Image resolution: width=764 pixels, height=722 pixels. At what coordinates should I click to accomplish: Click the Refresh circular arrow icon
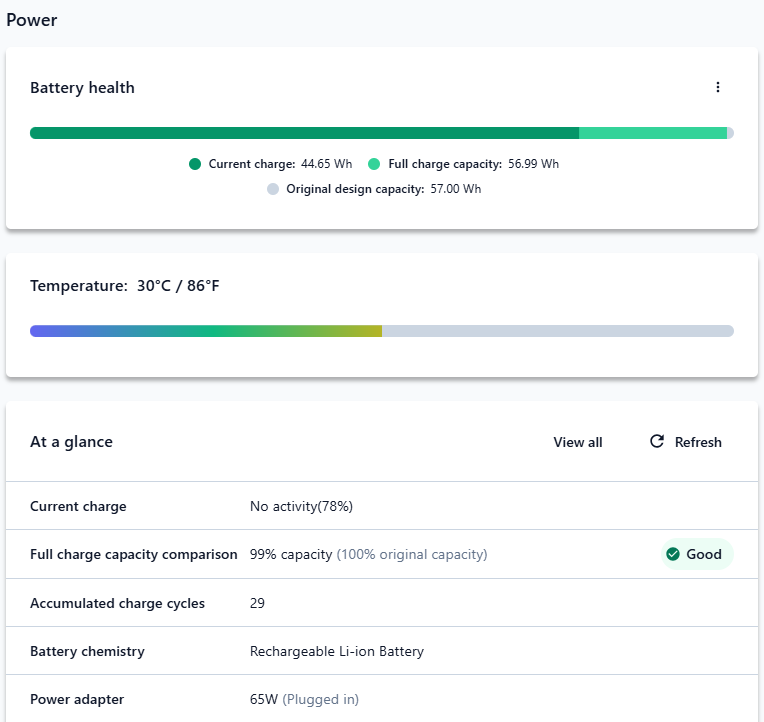tap(657, 441)
